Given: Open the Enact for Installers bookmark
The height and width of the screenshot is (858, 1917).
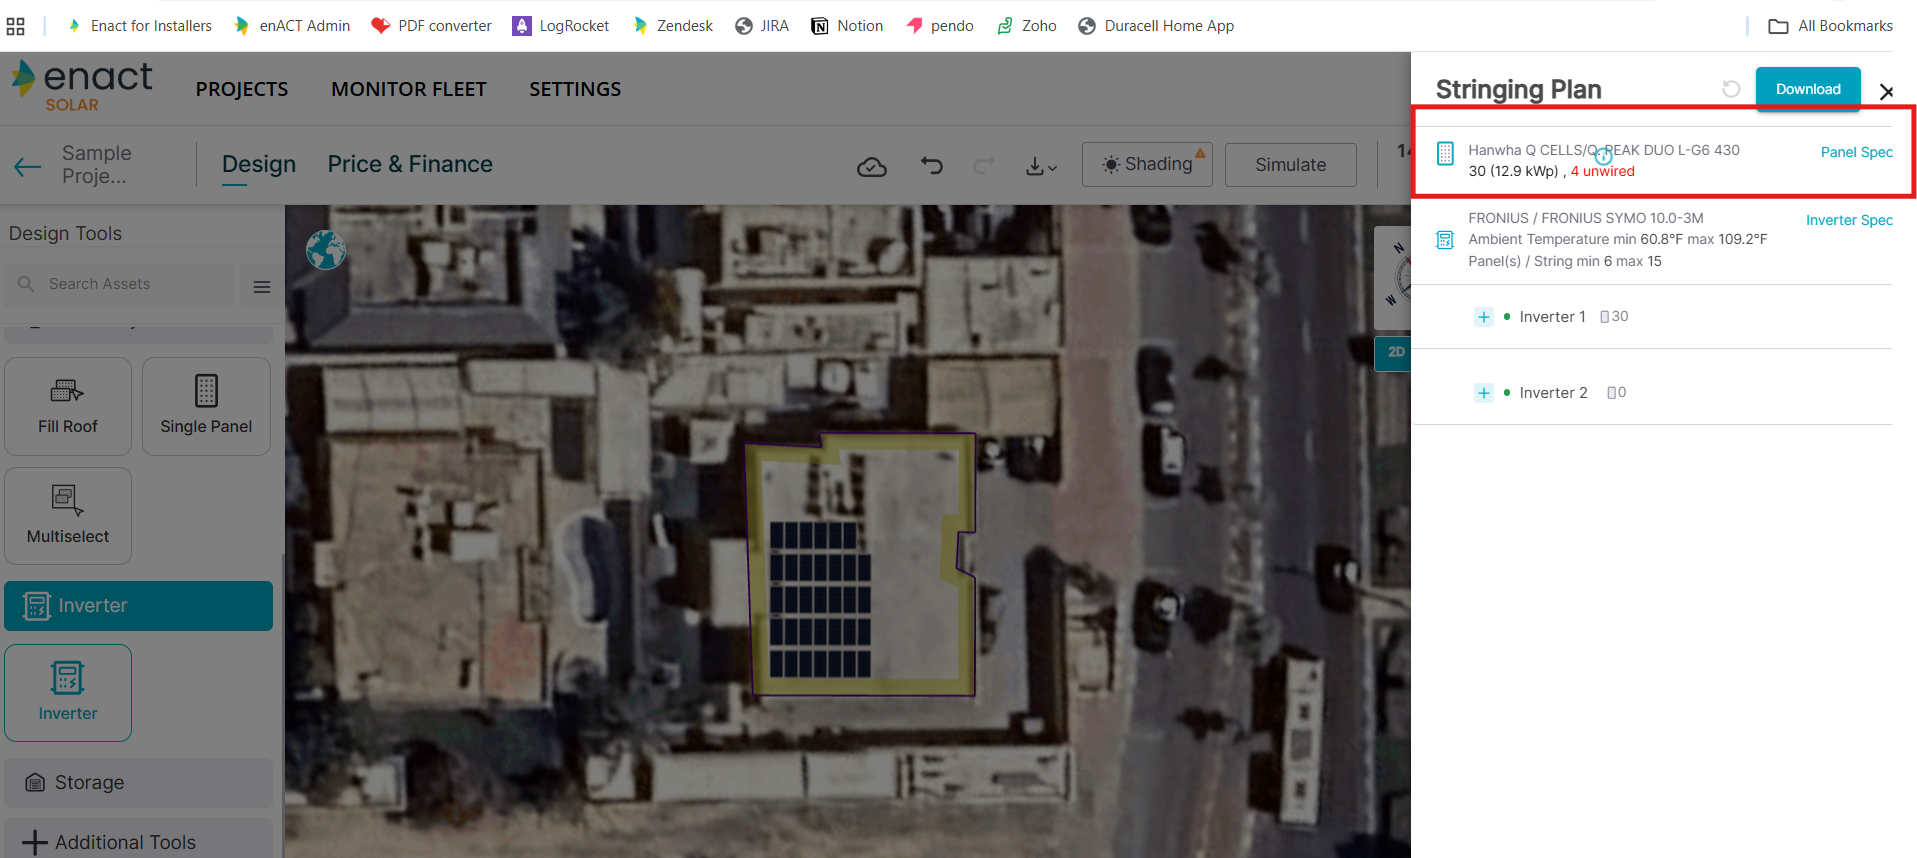Looking at the screenshot, I should coord(139,26).
